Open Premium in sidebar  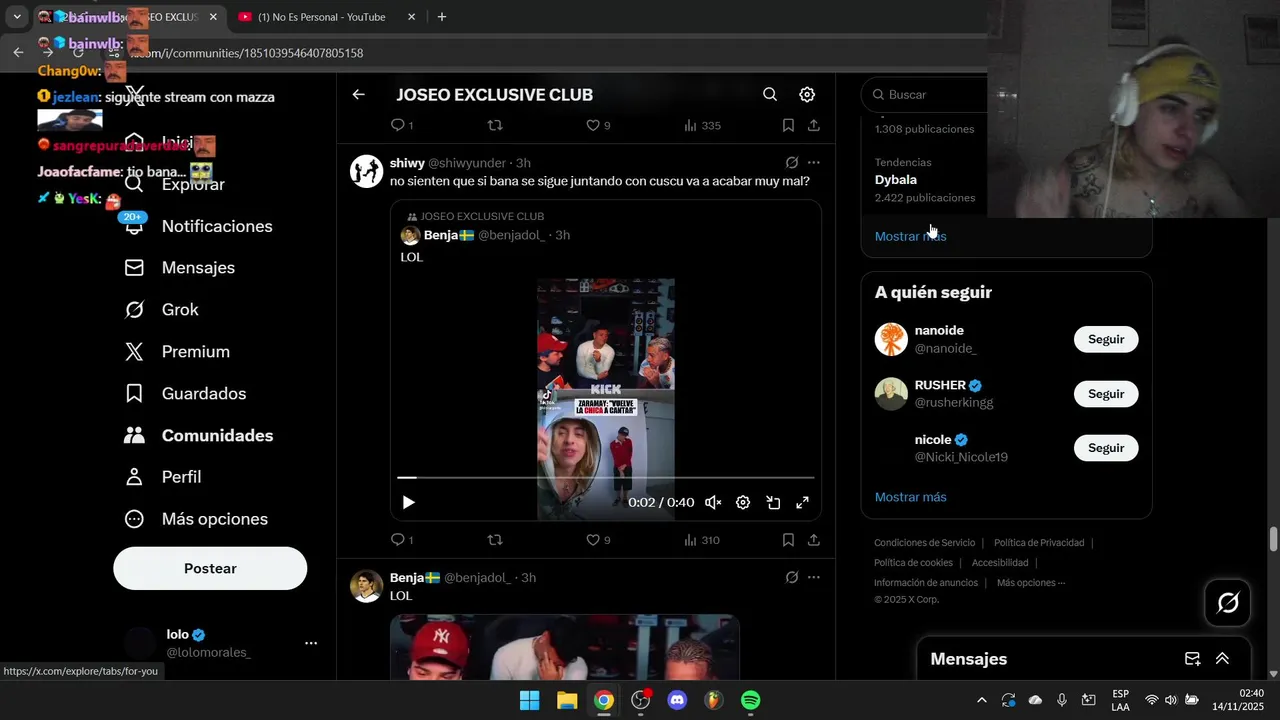tap(177, 352)
